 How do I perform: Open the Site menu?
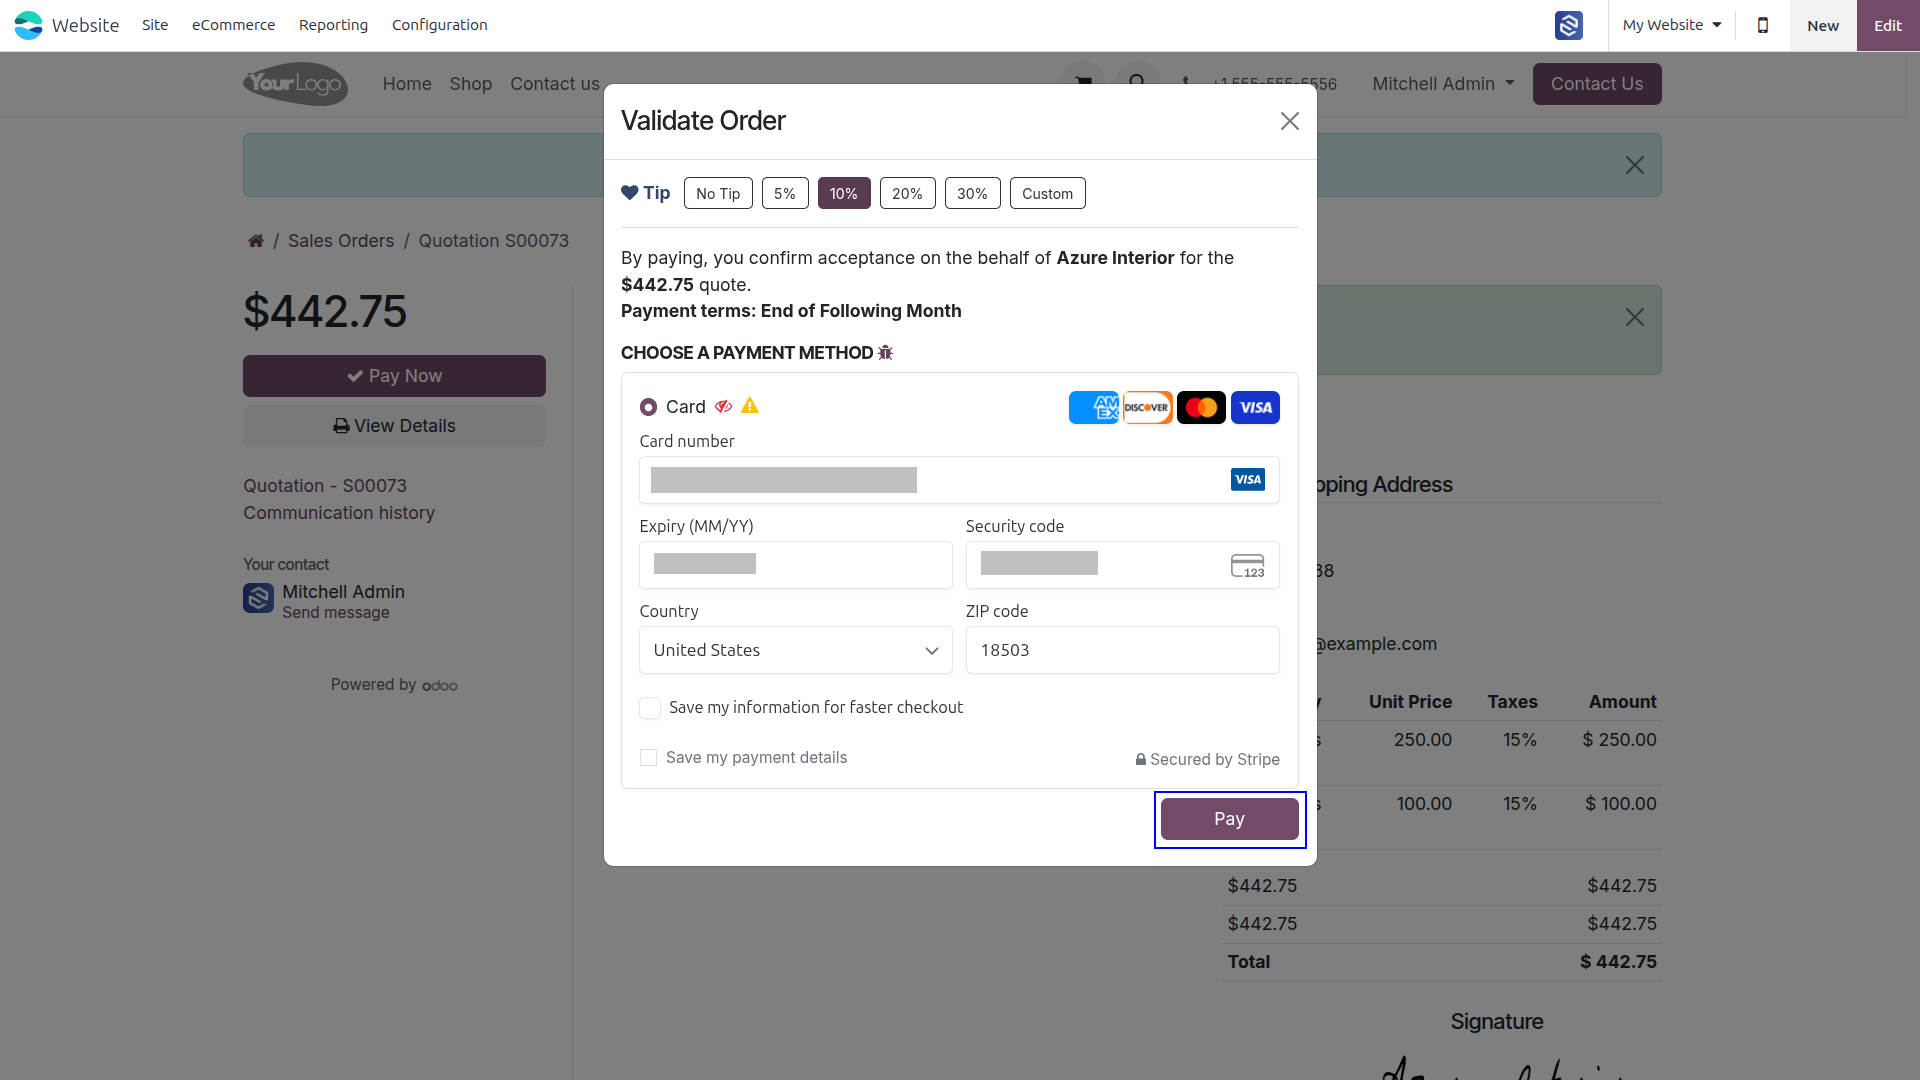(155, 25)
